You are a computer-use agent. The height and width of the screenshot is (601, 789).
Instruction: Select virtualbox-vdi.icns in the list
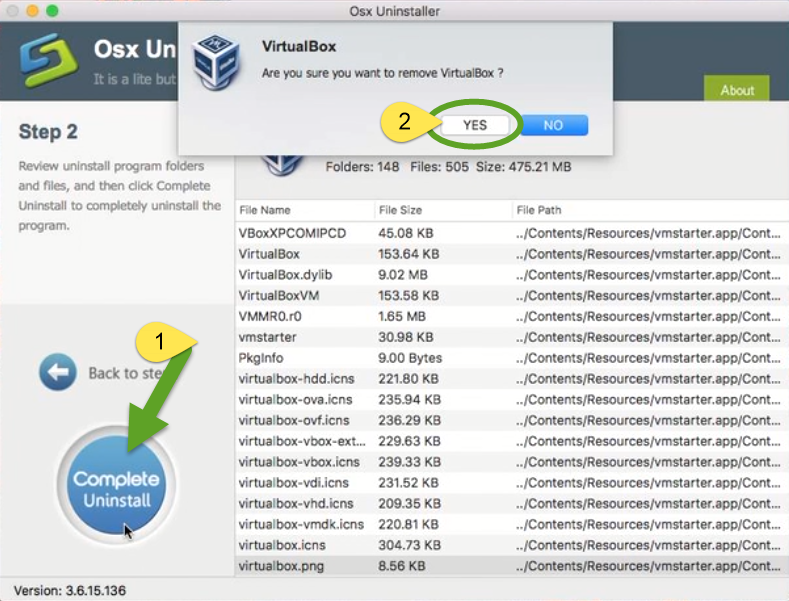512,483
